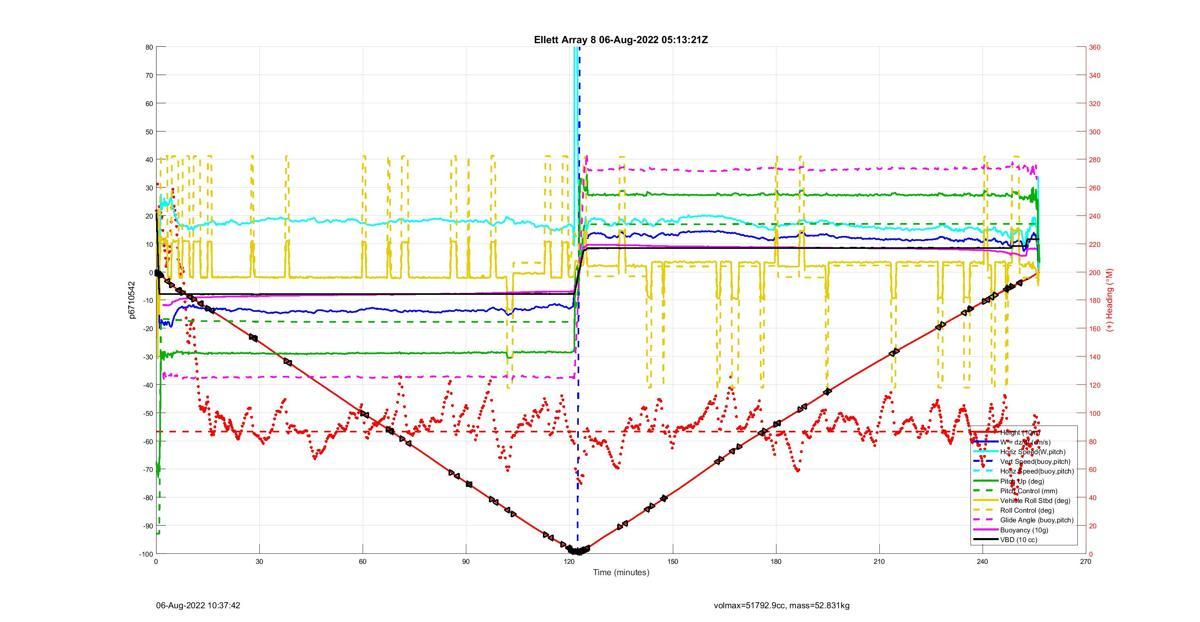This screenshot has height=622, width=1200.
Task: Click the x-axis tick label '120'
Action: pos(569,562)
